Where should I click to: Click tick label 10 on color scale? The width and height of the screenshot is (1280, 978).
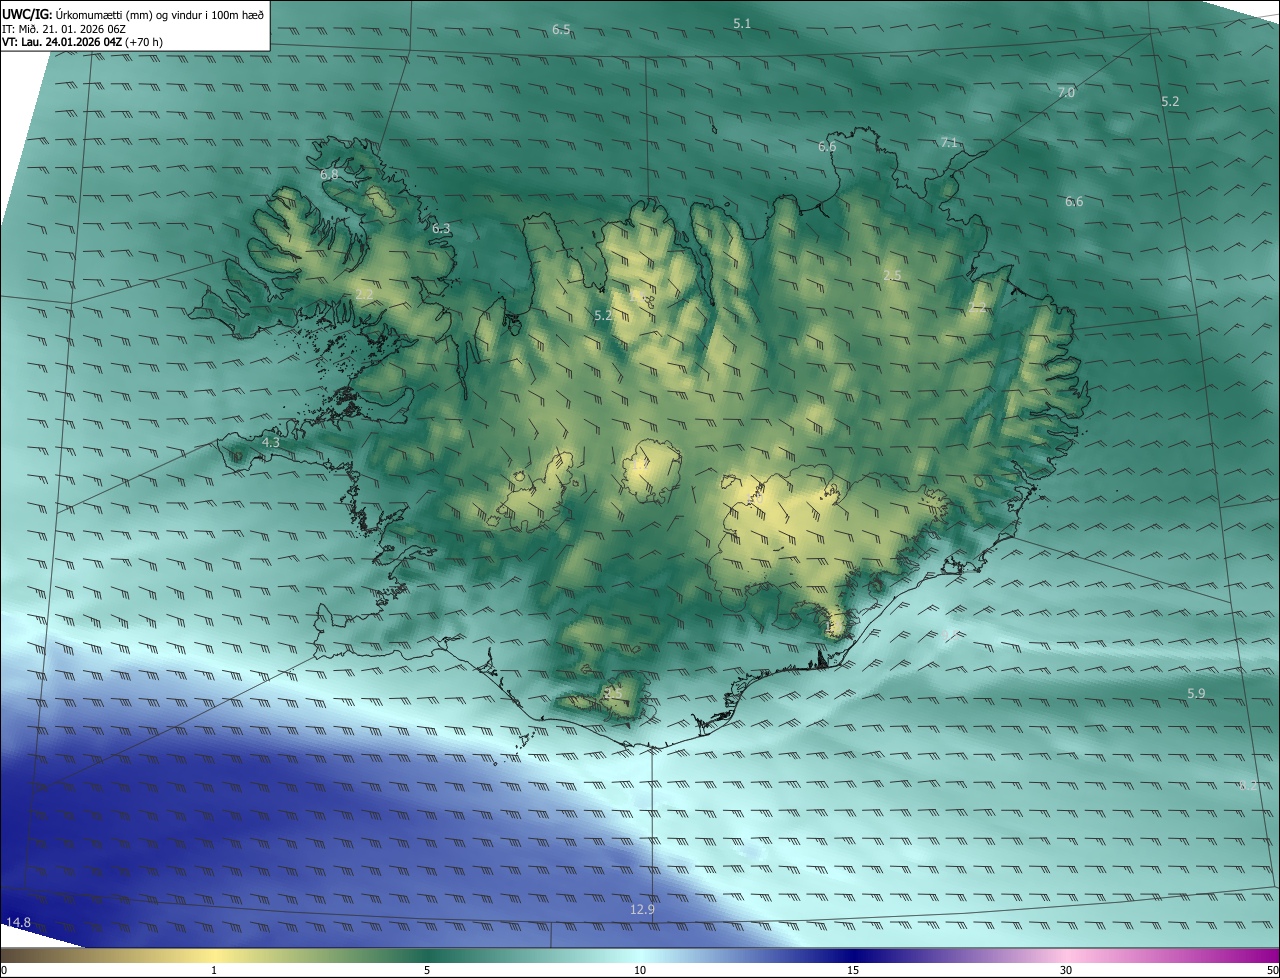pyautogui.click(x=640, y=971)
